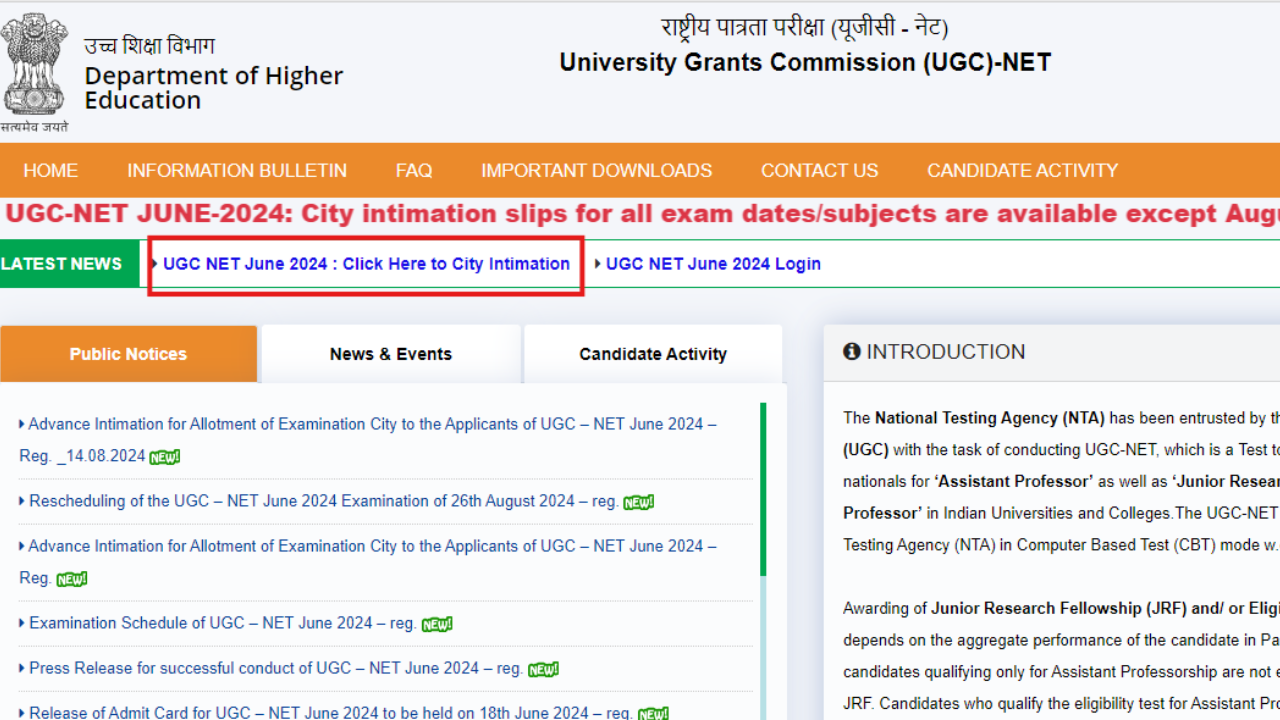Open the CANDIDATE ACTIVITY menu
Viewport: 1280px width, 720px height.
pos(1023,171)
